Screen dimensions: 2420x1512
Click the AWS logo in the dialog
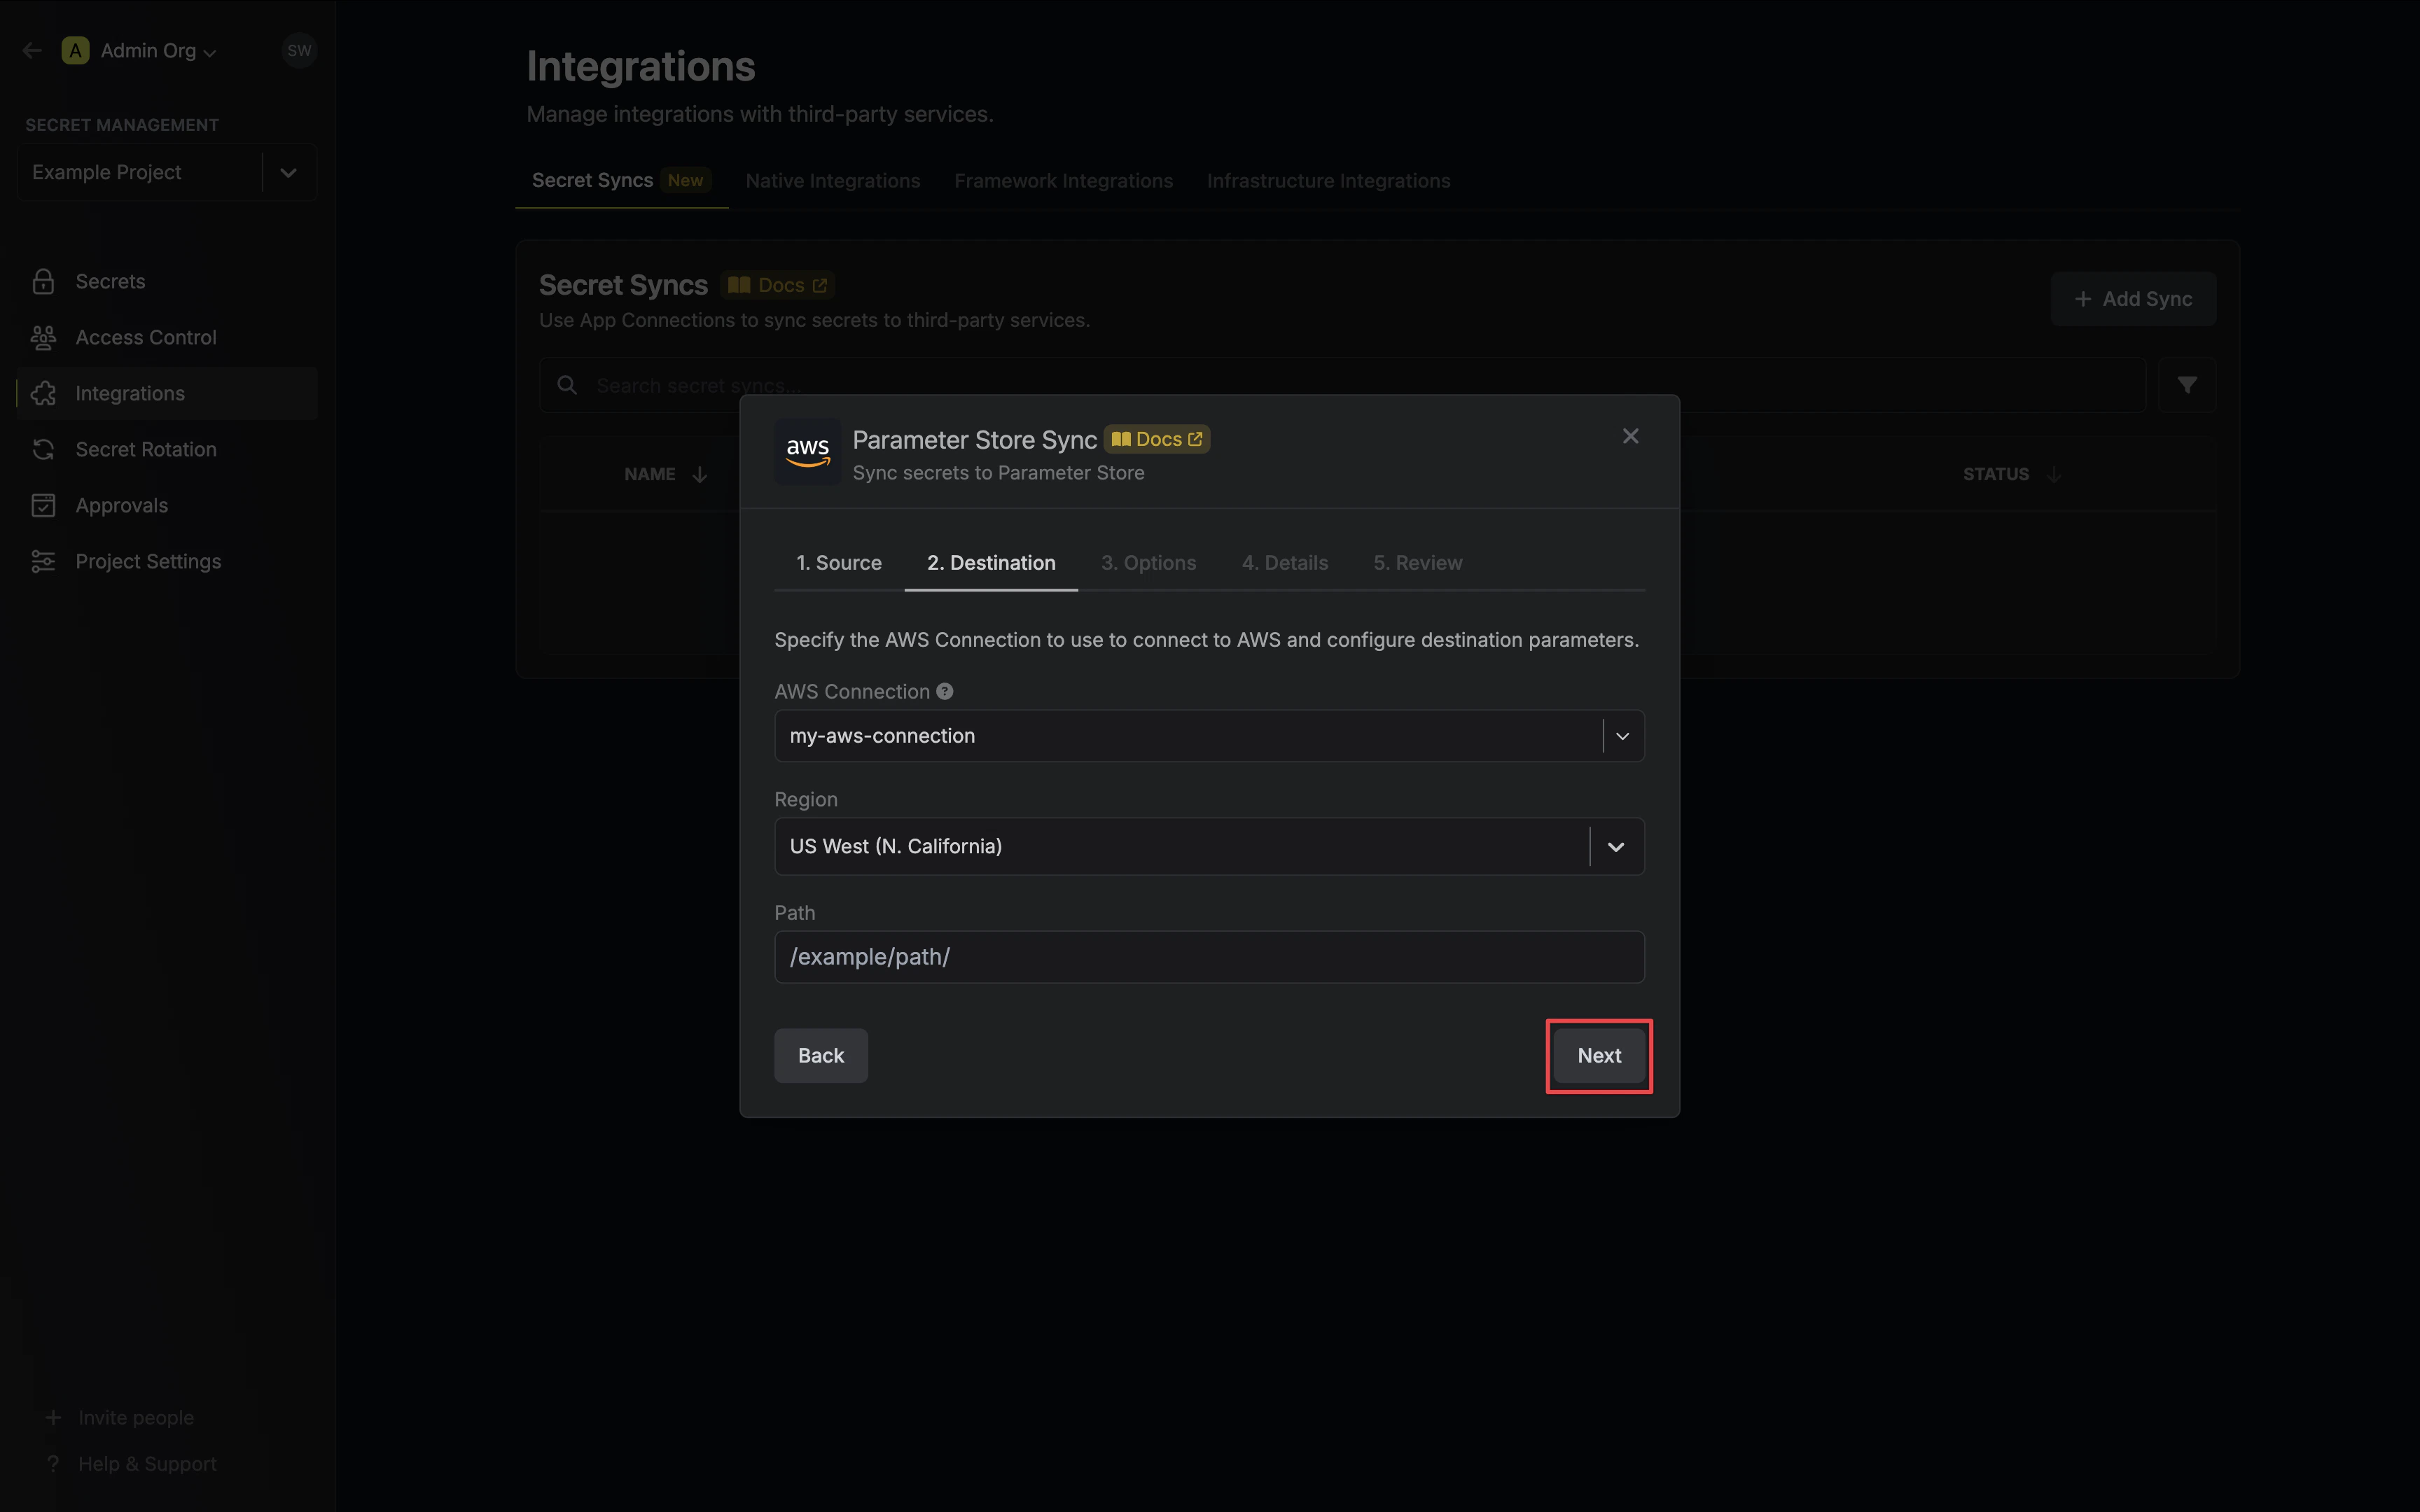(x=807, y=452)
